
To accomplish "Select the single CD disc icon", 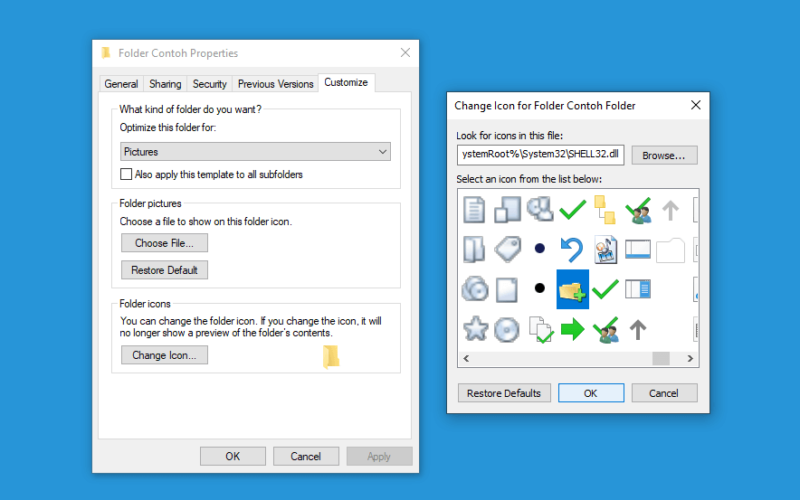I will pyautogui.click(x=507, y=330).
